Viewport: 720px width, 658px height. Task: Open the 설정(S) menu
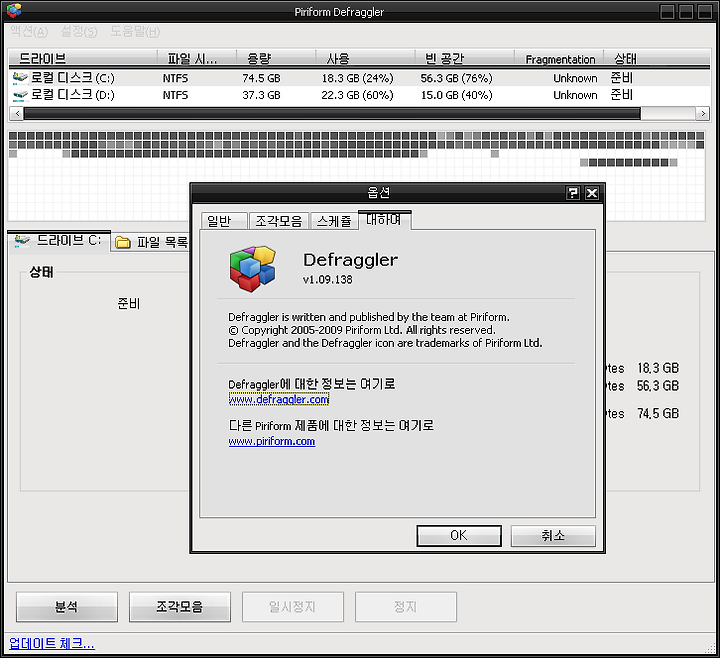[x=79, y=31]
